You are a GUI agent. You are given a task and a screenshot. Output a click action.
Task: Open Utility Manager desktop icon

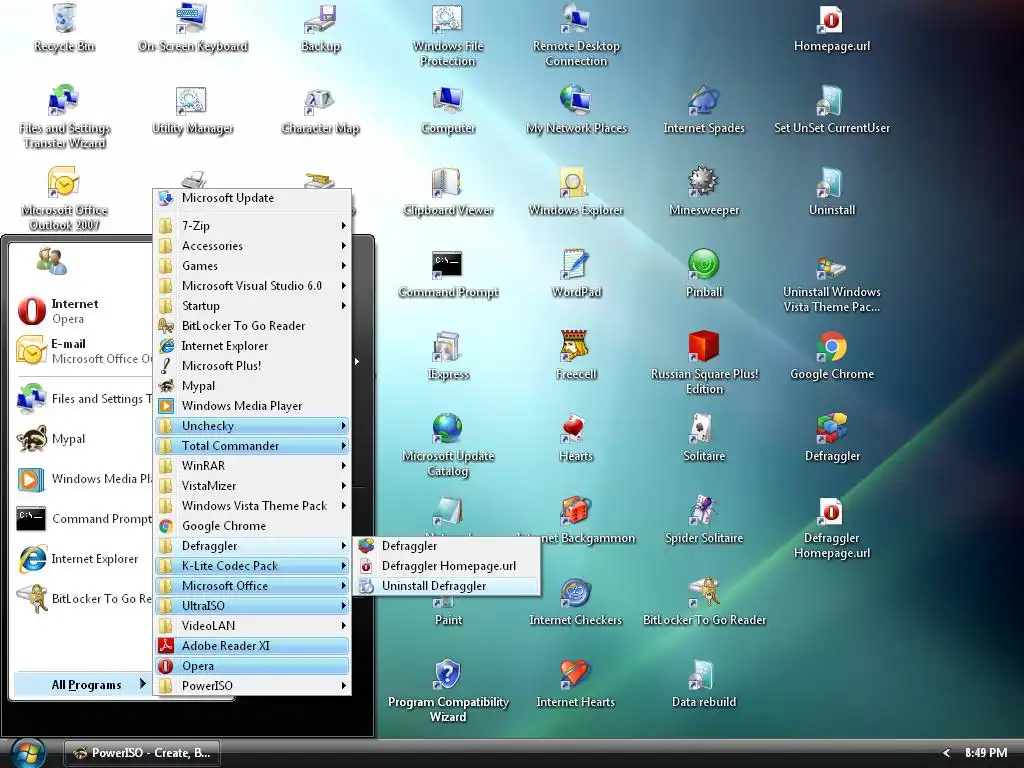pyautogui.click(x=192, y=110)
